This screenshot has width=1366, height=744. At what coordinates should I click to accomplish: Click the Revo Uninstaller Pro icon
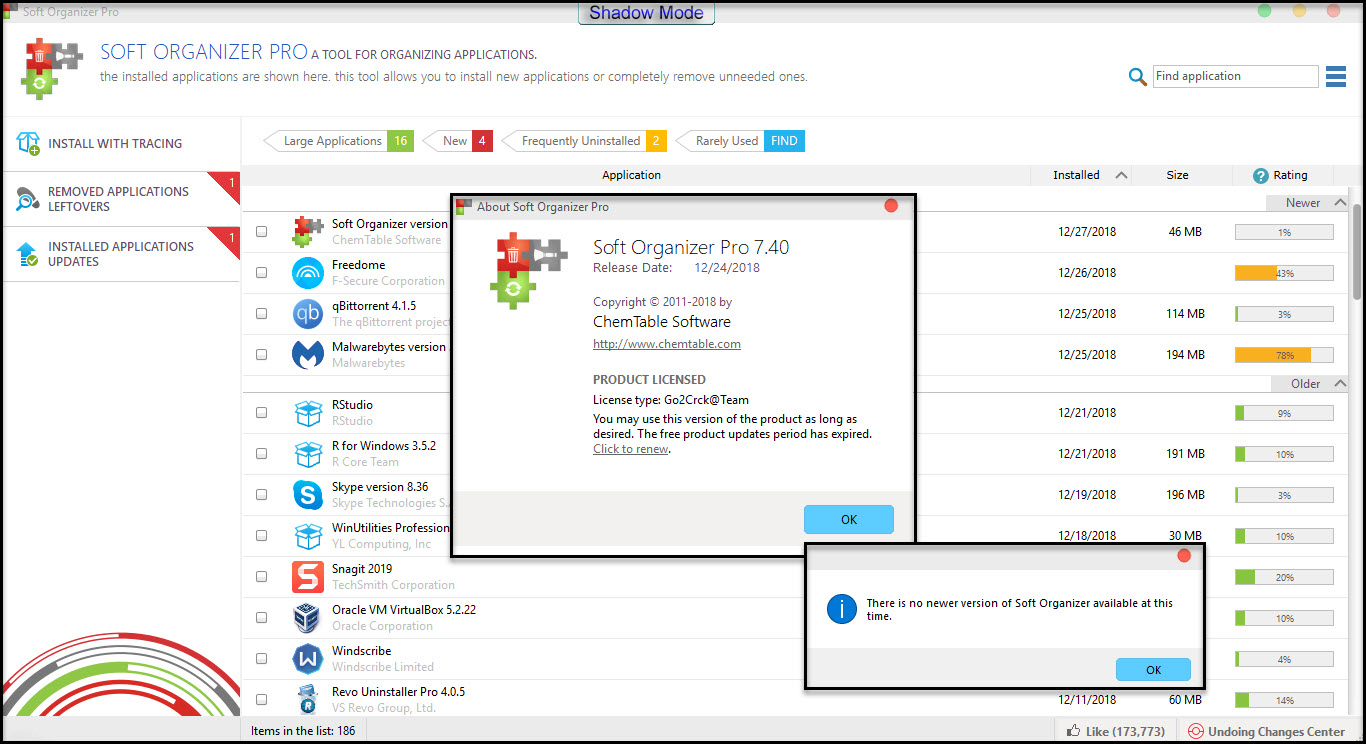tap(308, 699)
